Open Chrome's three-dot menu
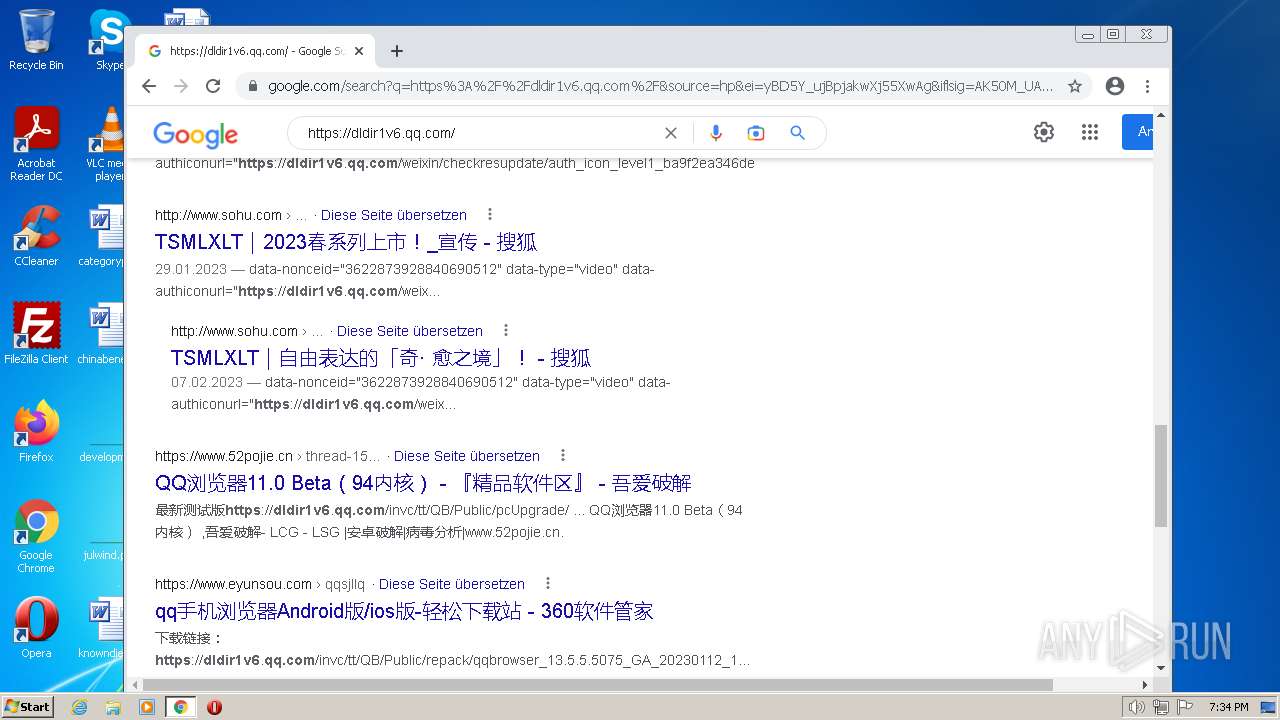1280x720 pixels. 1148,86
